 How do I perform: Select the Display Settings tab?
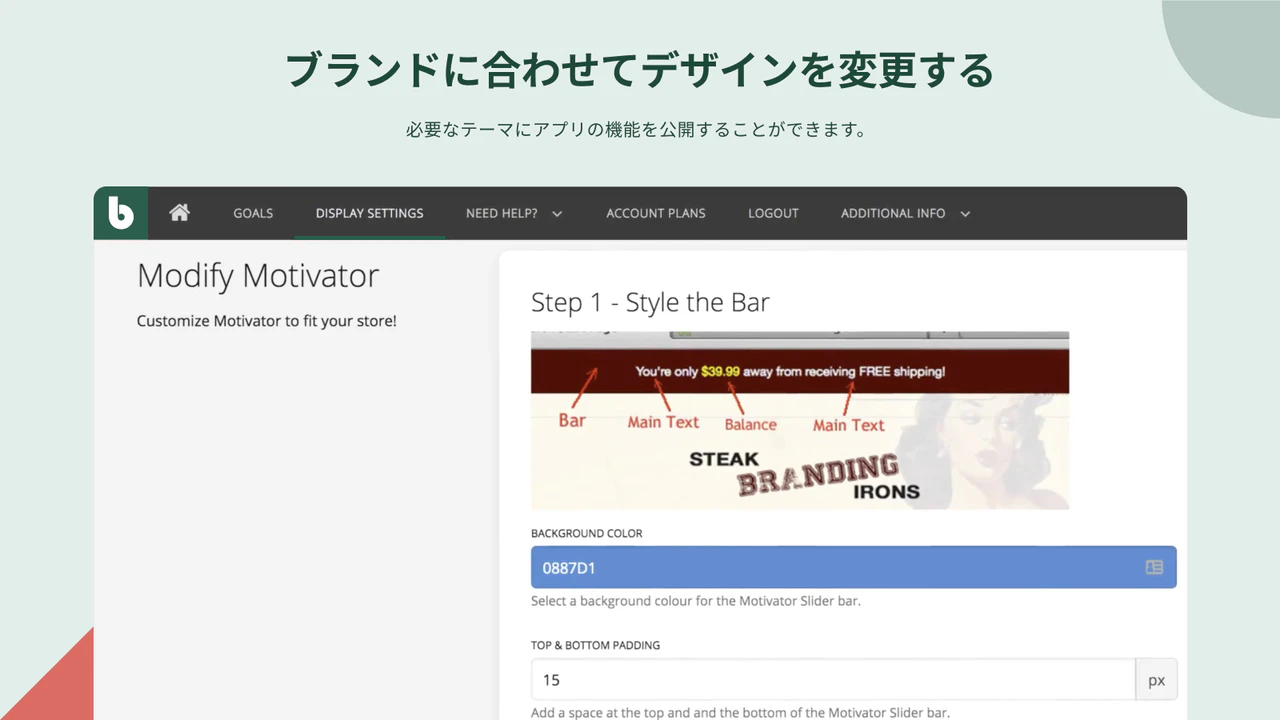click(369, 213)
